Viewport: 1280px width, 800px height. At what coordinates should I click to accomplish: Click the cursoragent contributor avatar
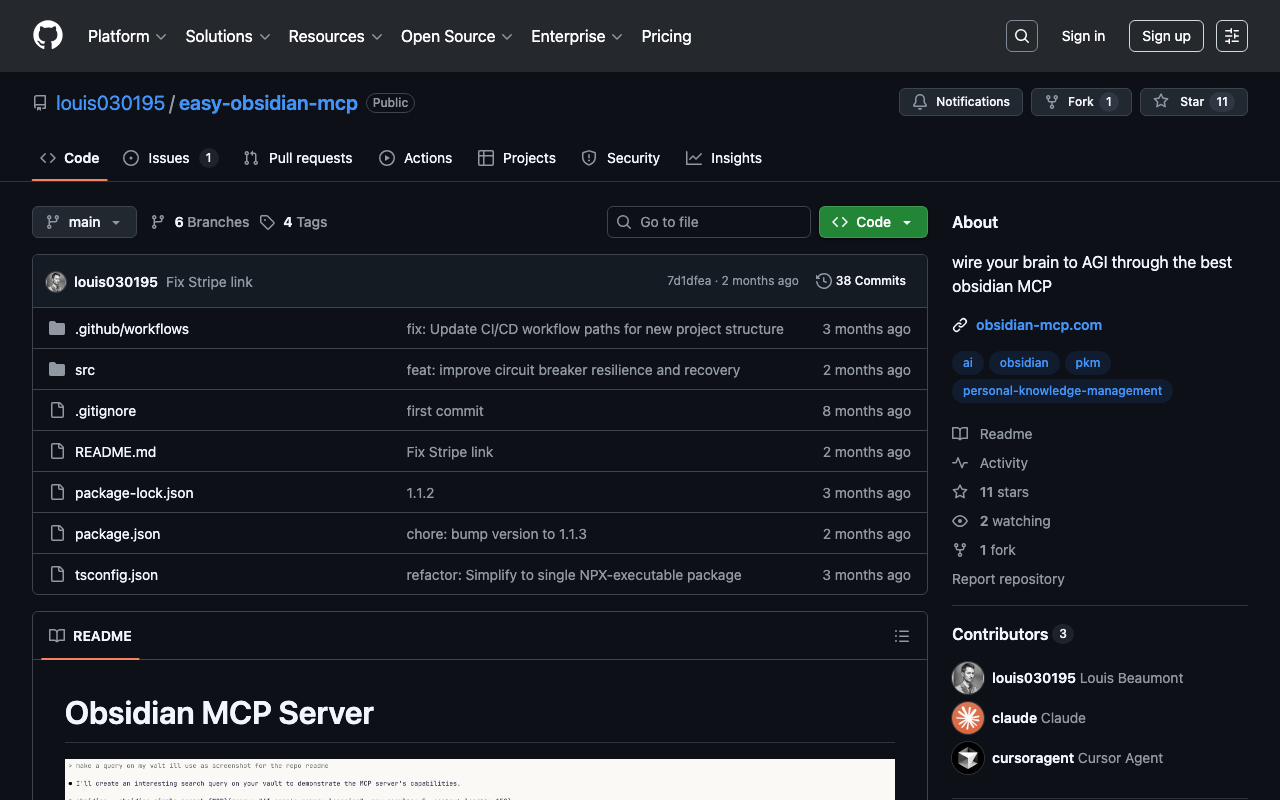(967, 758)
